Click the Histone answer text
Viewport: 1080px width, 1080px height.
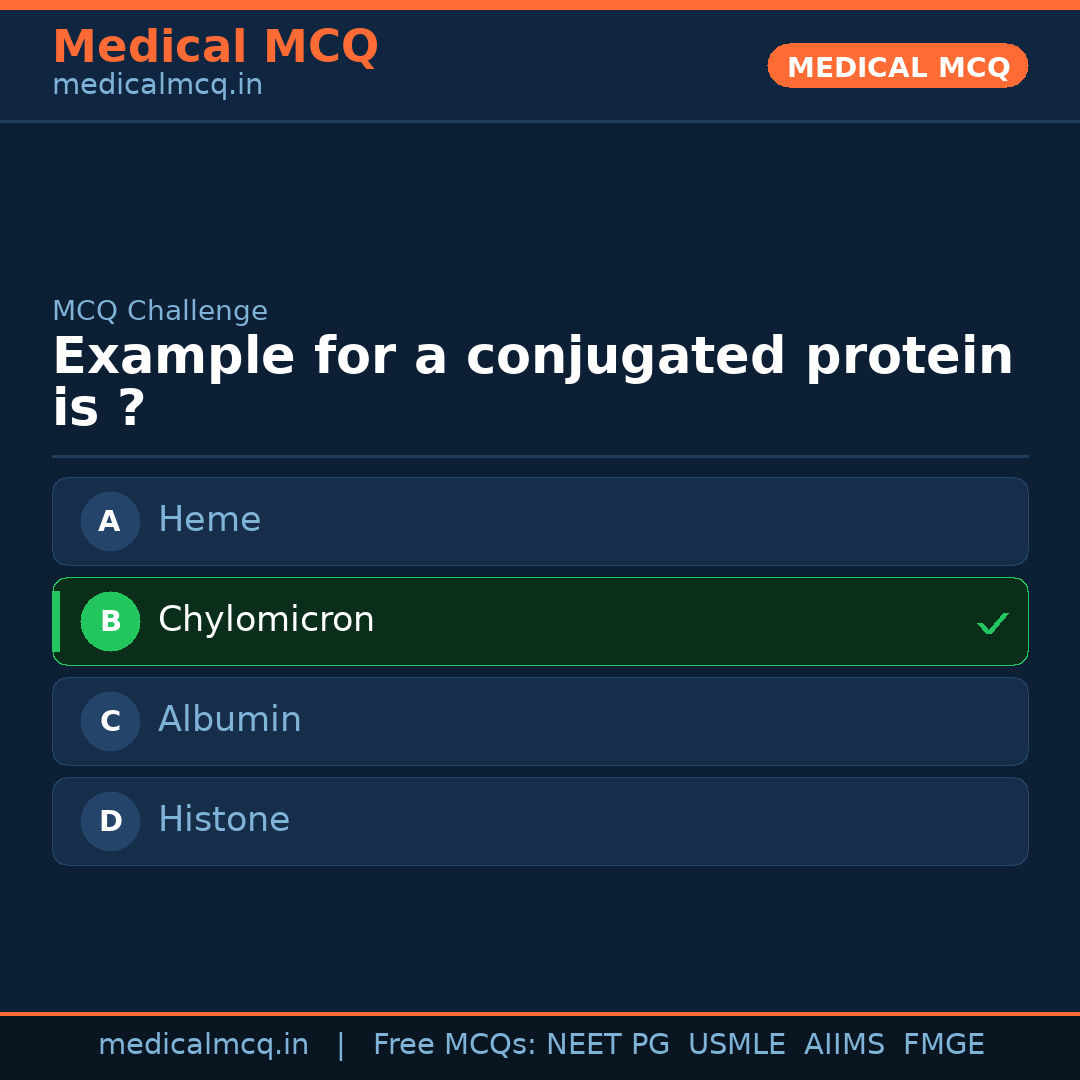point(224,820)
